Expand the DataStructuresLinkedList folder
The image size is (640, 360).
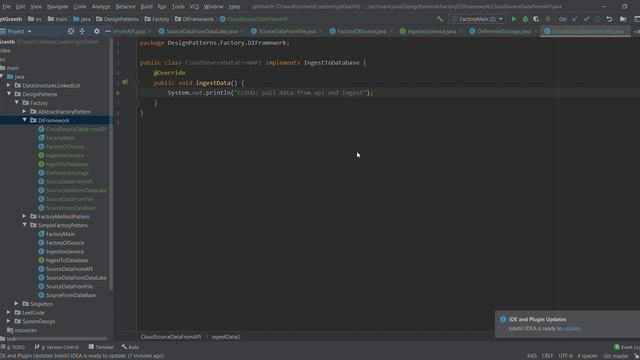click(9, 85)
